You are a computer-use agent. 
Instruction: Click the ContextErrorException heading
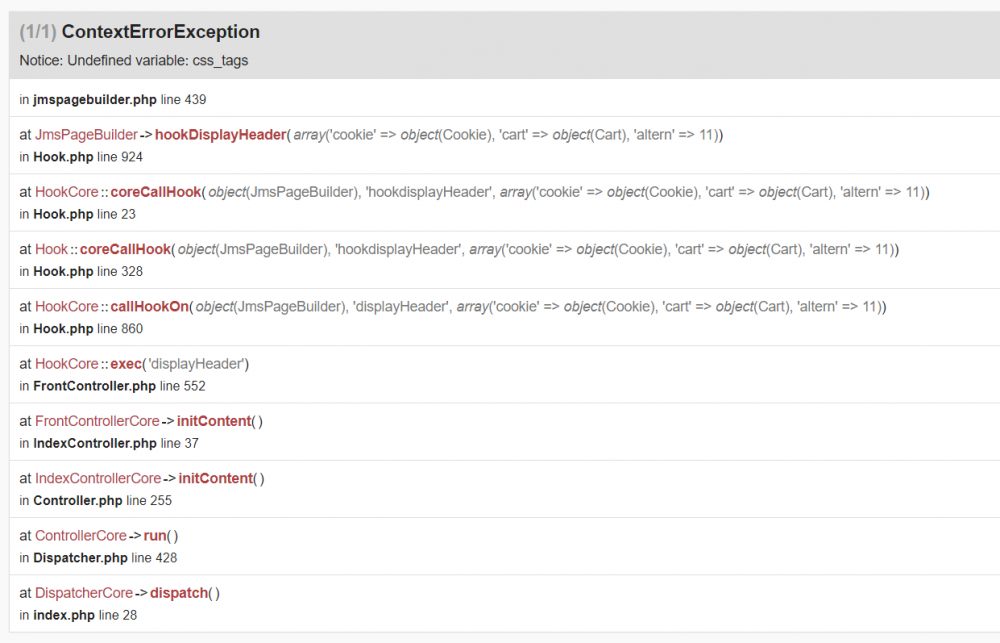coord(160,32)
